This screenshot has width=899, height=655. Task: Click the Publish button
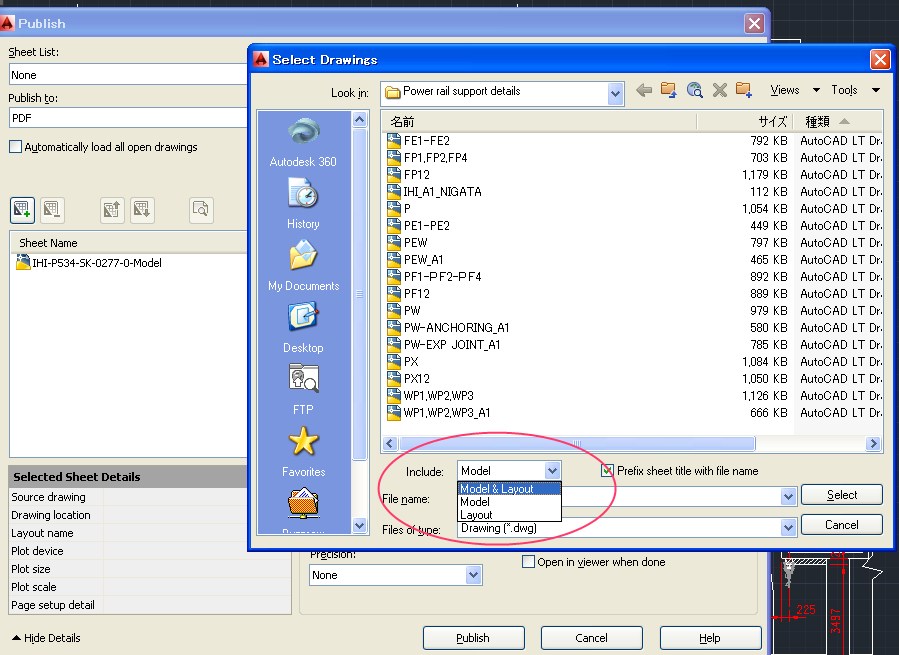coord(473,637)
